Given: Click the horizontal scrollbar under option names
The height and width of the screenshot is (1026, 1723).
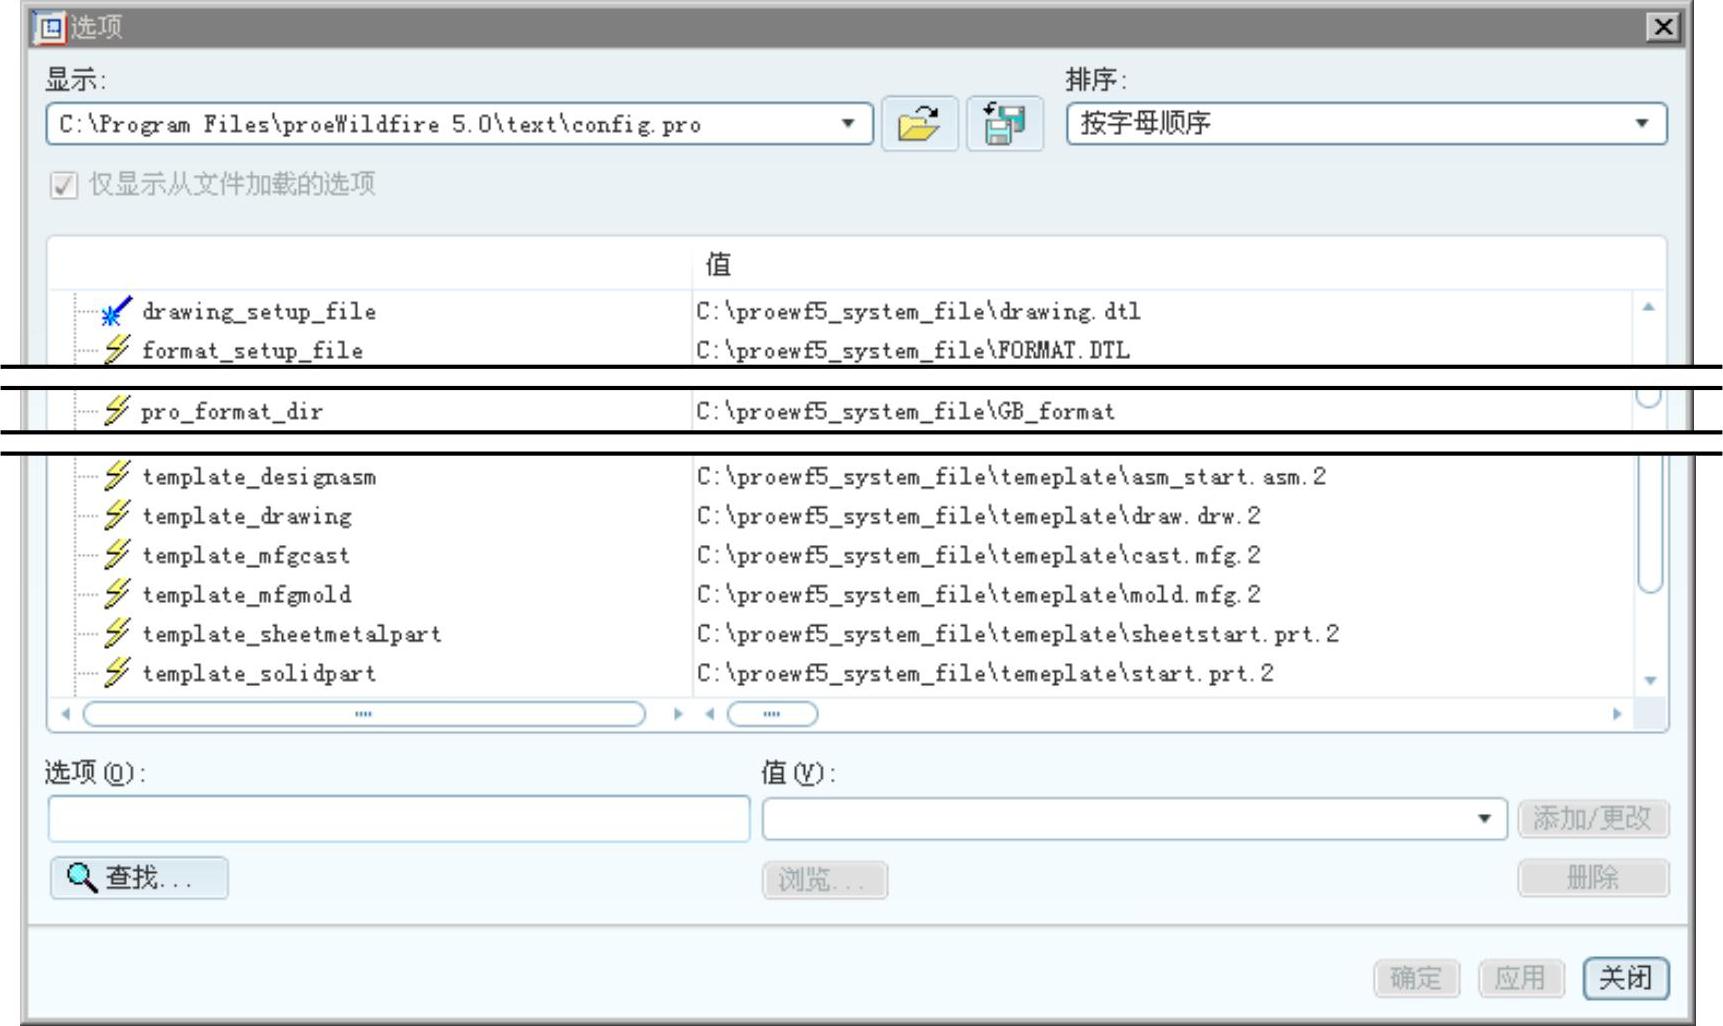Looking at the screenshot, I should (364, 714).
